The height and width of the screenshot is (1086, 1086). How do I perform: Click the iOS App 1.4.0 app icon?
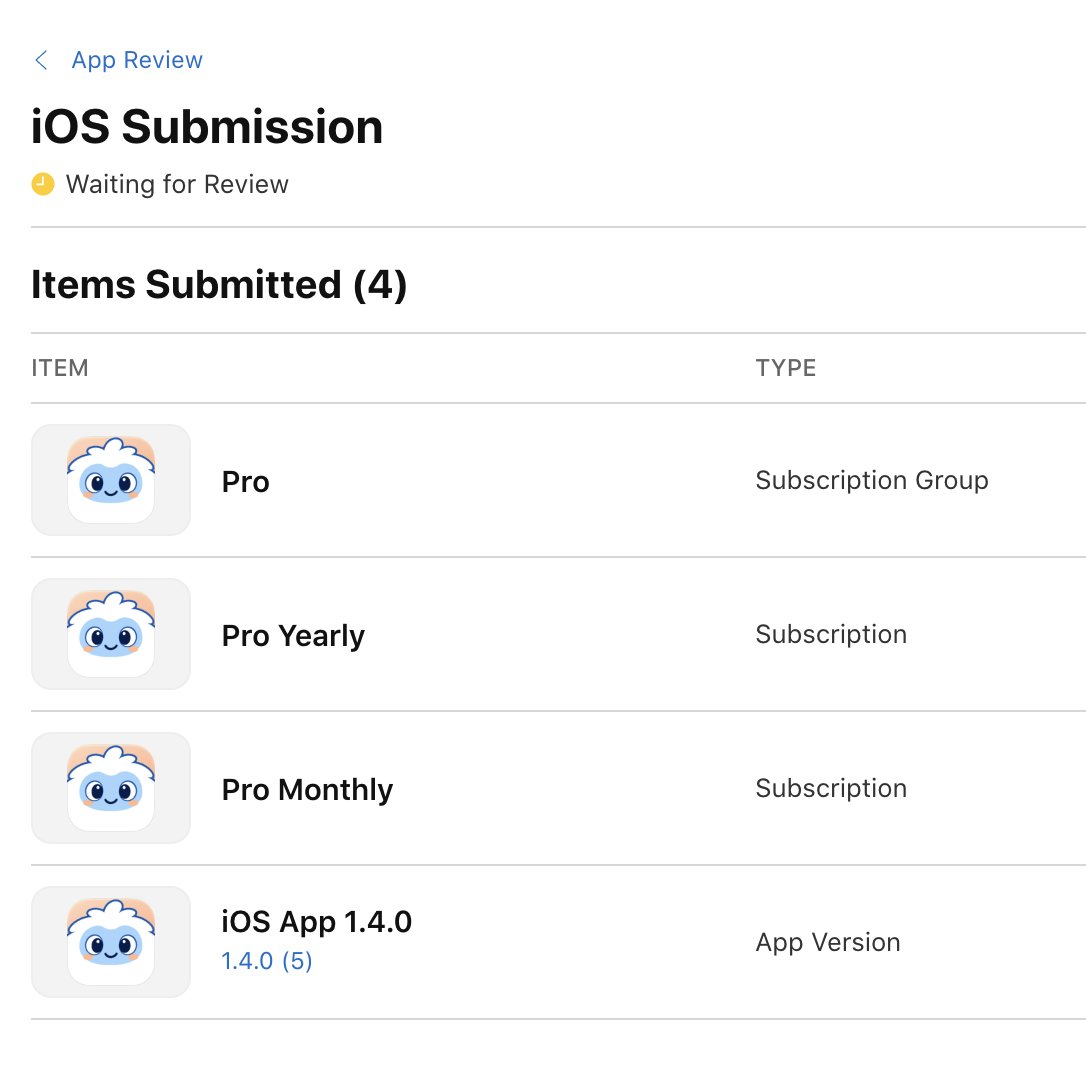(111, 942)
